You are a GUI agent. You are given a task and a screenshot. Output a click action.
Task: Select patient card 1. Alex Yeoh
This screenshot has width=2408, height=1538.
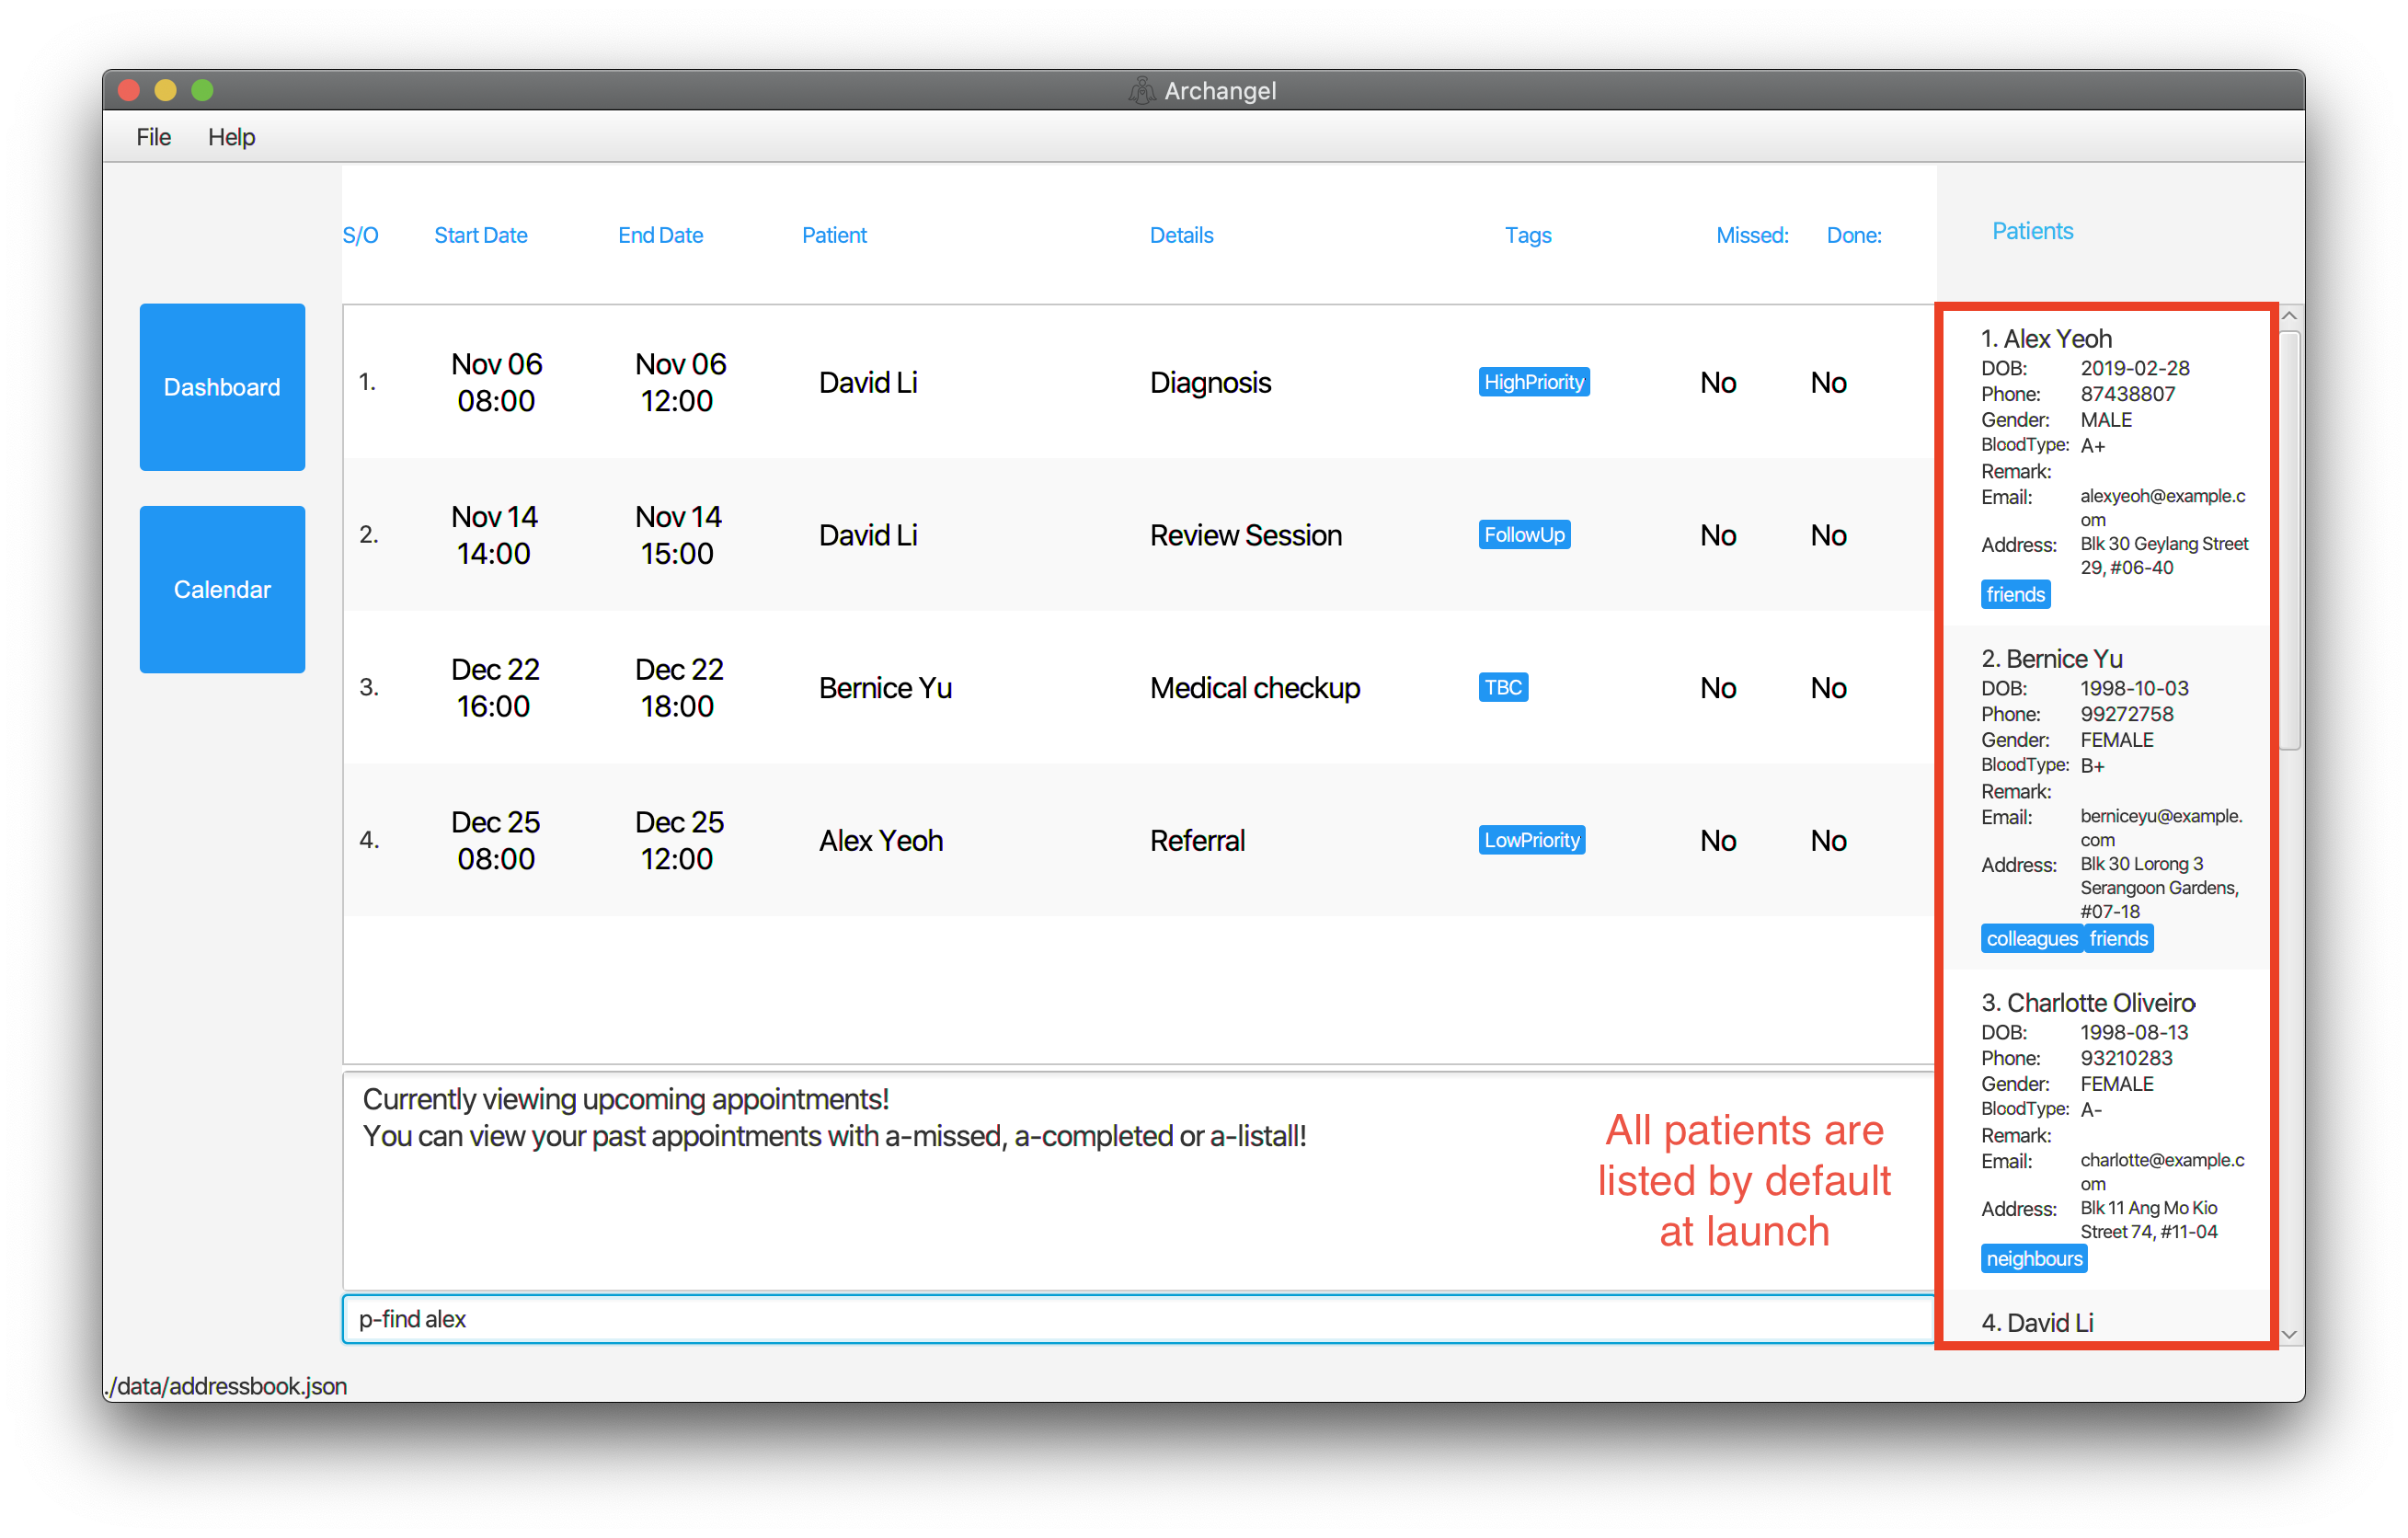pos(2106,467)
